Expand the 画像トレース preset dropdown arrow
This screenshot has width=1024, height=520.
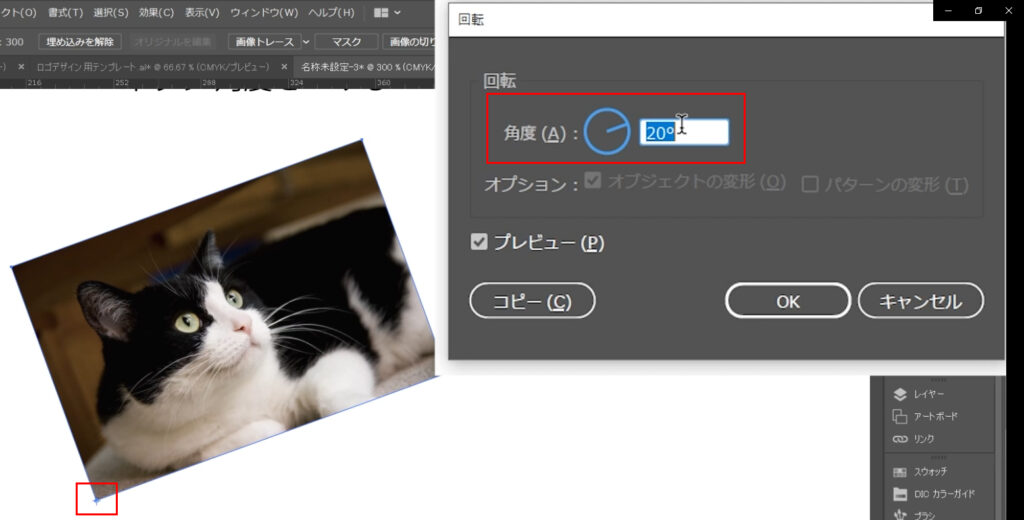click(306, 42)
